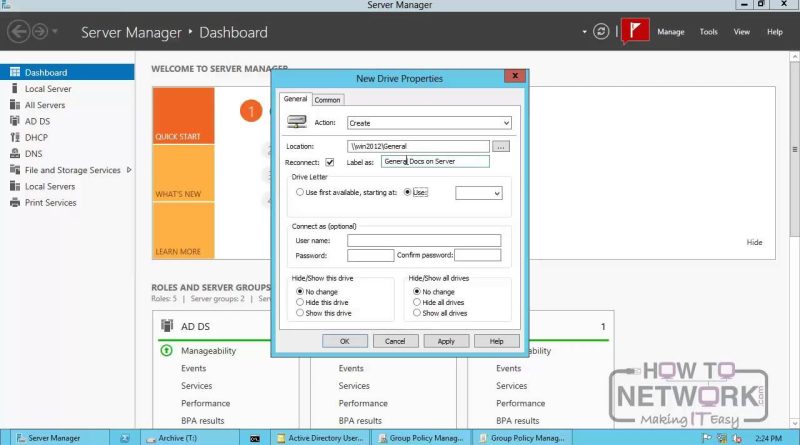Toggle the Reconnect checkbox
The image size is (800, 445).
[x=330, y=162]
